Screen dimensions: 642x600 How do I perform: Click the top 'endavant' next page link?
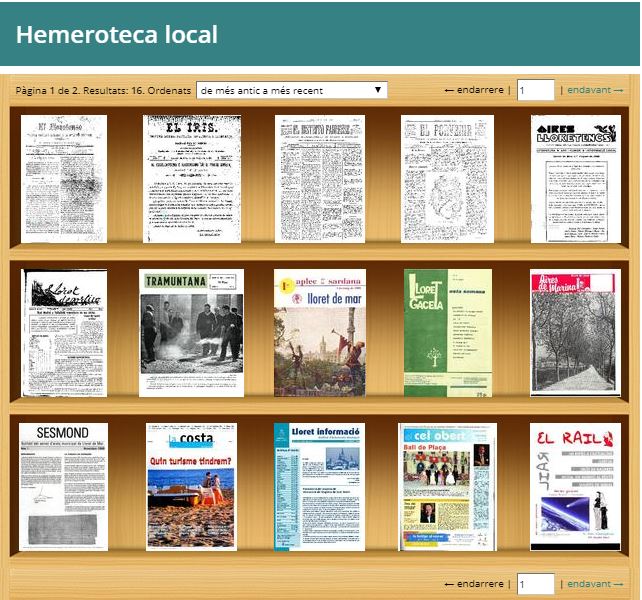595,90
